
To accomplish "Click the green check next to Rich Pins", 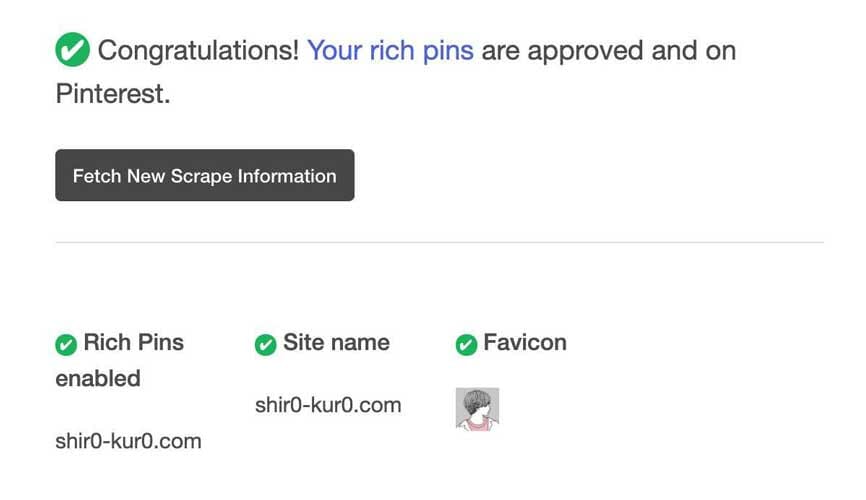I will (66, 345).
